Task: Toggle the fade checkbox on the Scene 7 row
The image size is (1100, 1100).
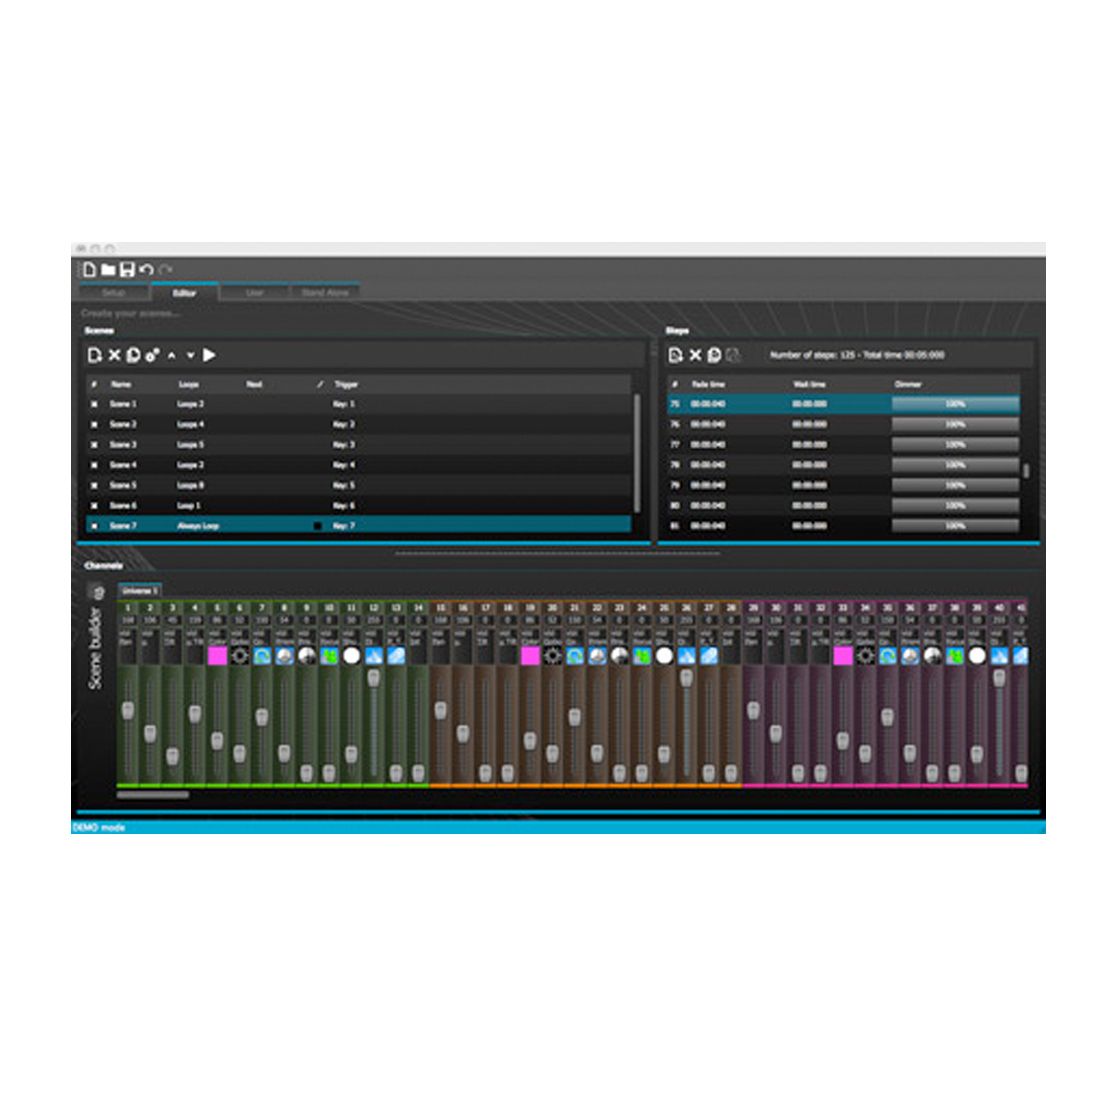Action: pyautogui.click(x=318, y=526)
